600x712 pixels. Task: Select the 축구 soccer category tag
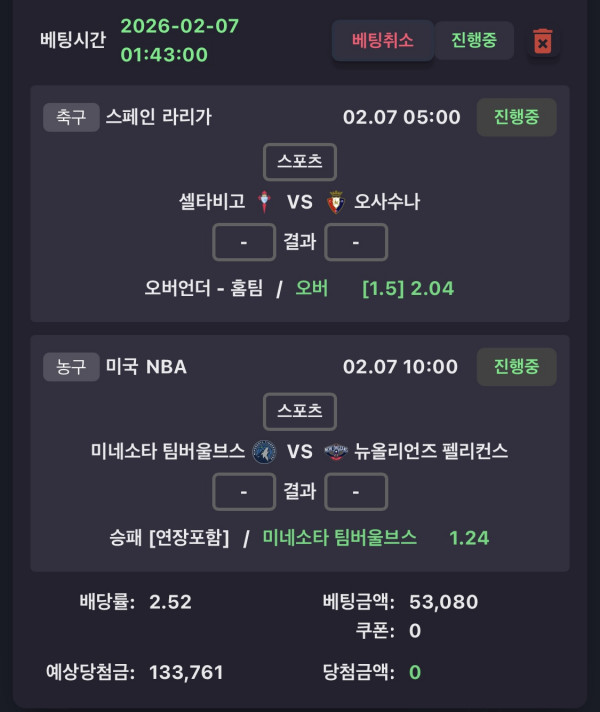(71, 117)
